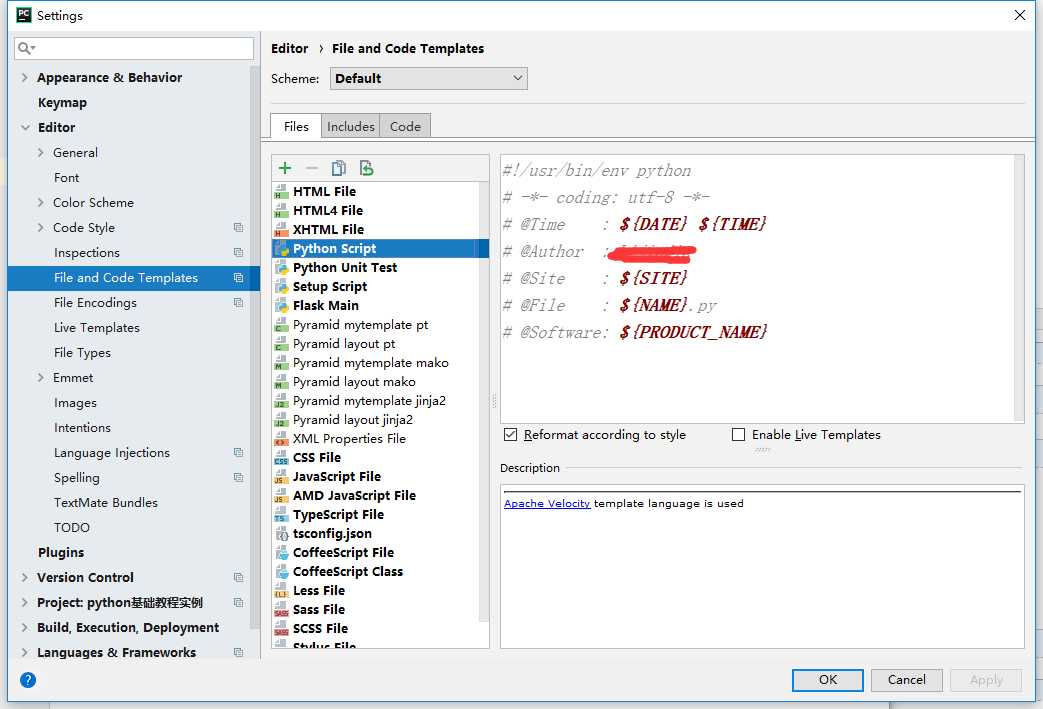
Task: Select Pyramid mytemplate pt template
Action: [361, 325]
